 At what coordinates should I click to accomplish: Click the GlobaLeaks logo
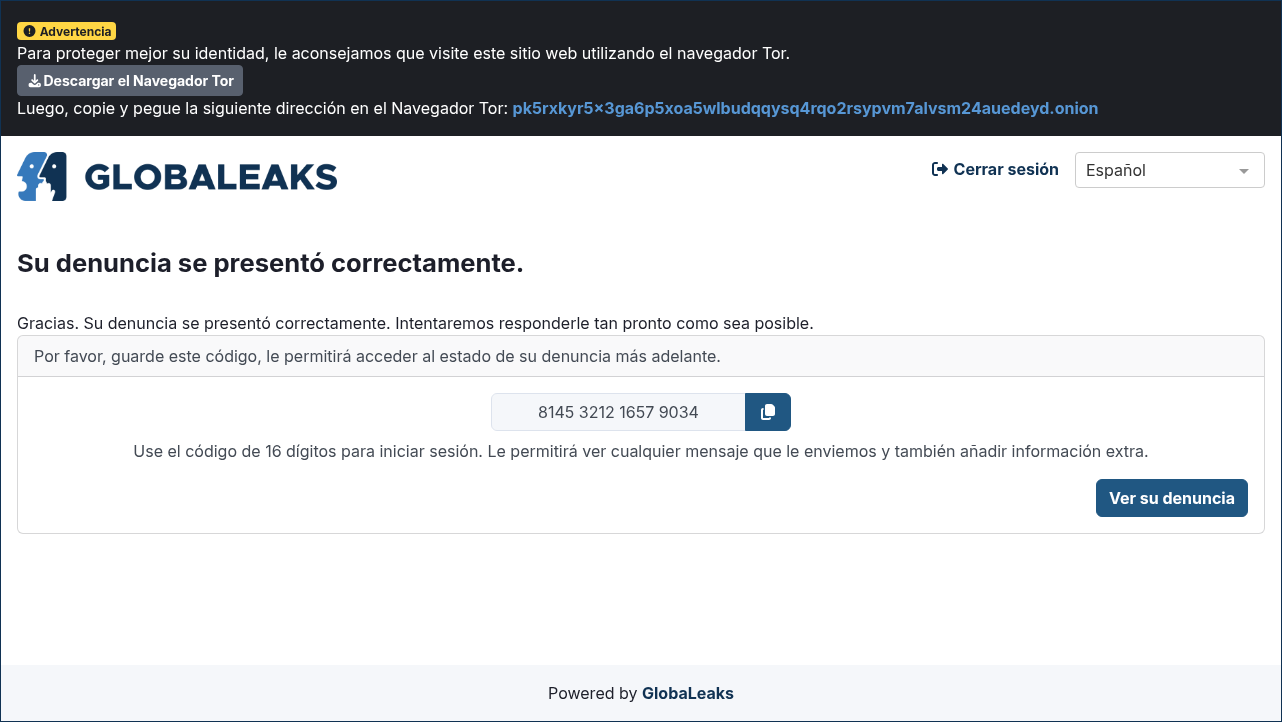177,177
